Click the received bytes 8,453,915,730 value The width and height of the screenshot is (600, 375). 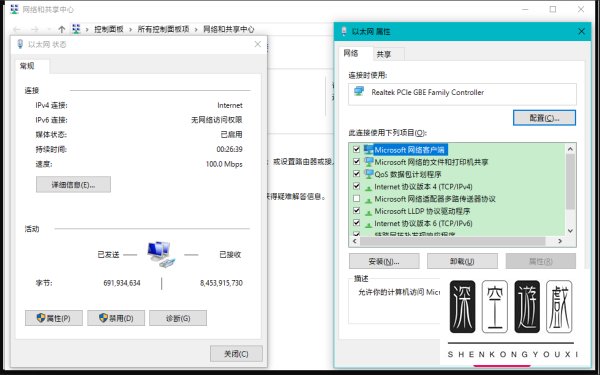221,283
